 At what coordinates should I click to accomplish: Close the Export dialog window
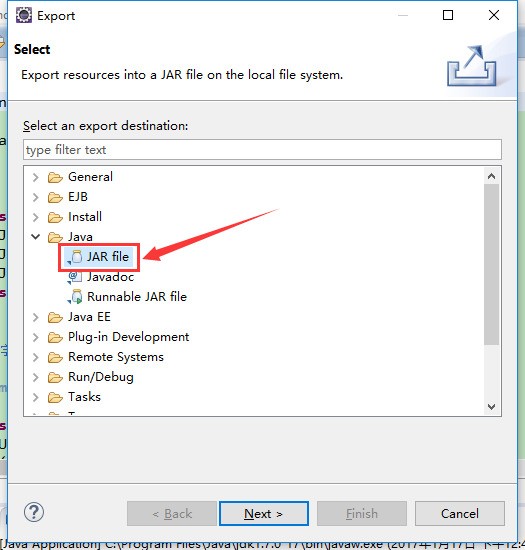click(x=494, y=15)
